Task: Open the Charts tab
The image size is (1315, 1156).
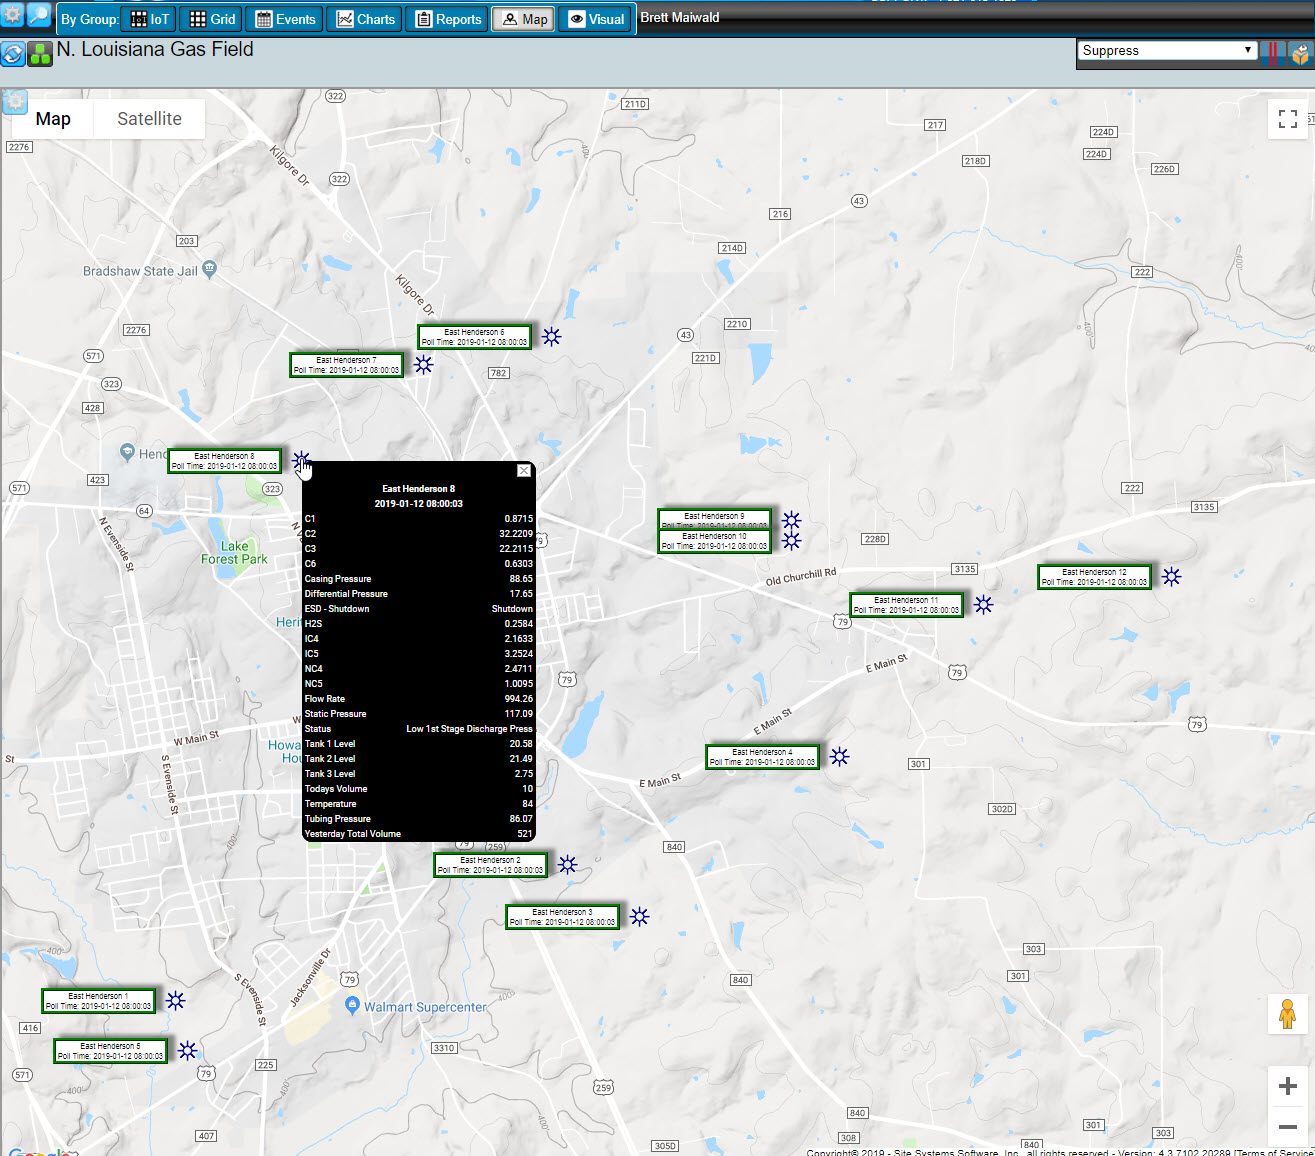Action: (365, 19)
